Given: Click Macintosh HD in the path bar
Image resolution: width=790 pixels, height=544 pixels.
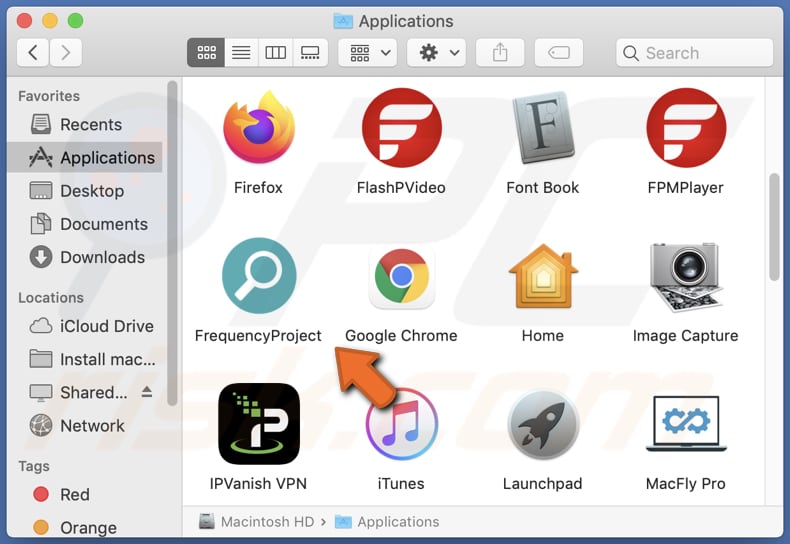Looking at the screenshot, I should 257,522.
